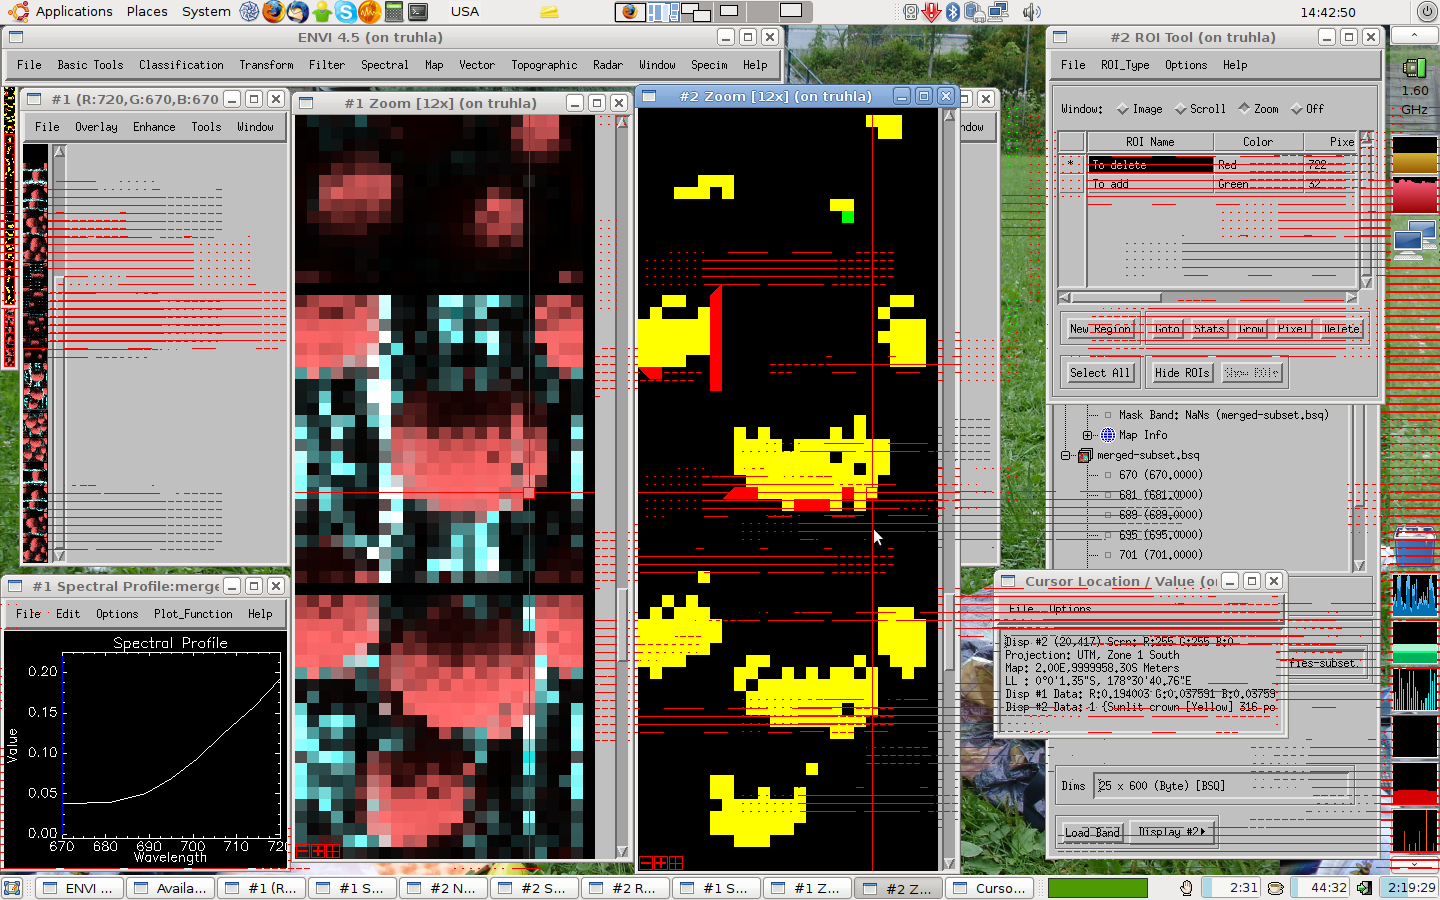Select the To add ROI row name
1440x900 pixels.
pyautogui.click(x=1150, y=184)
